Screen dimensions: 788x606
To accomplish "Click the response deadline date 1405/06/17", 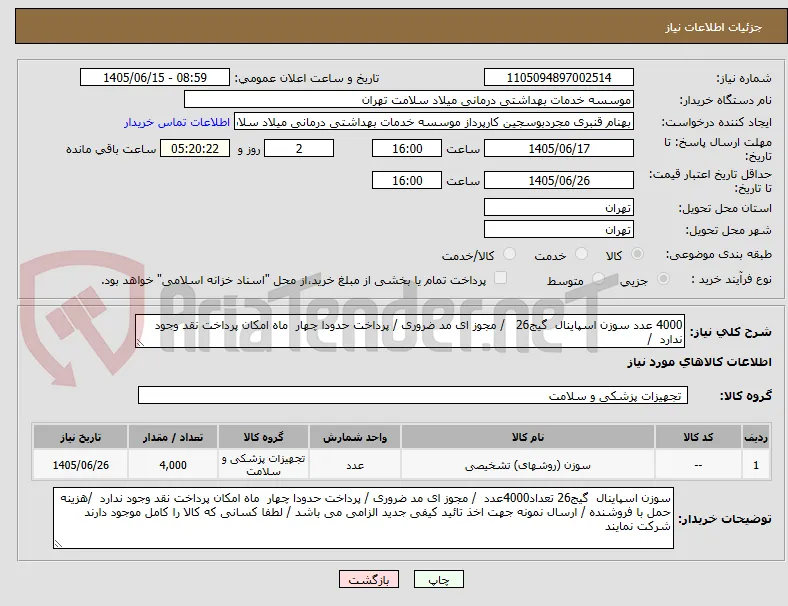I will 559,148.
